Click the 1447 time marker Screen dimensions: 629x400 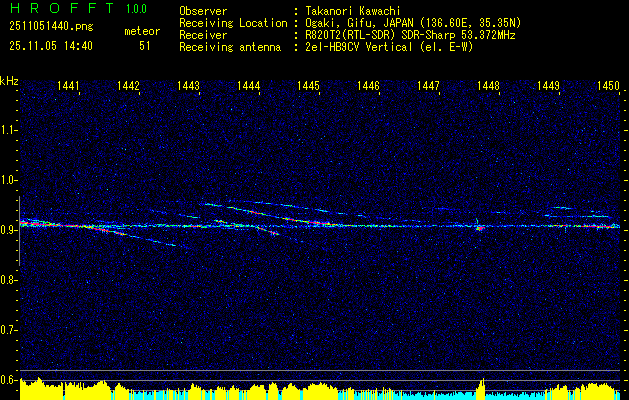pos(428,85)
